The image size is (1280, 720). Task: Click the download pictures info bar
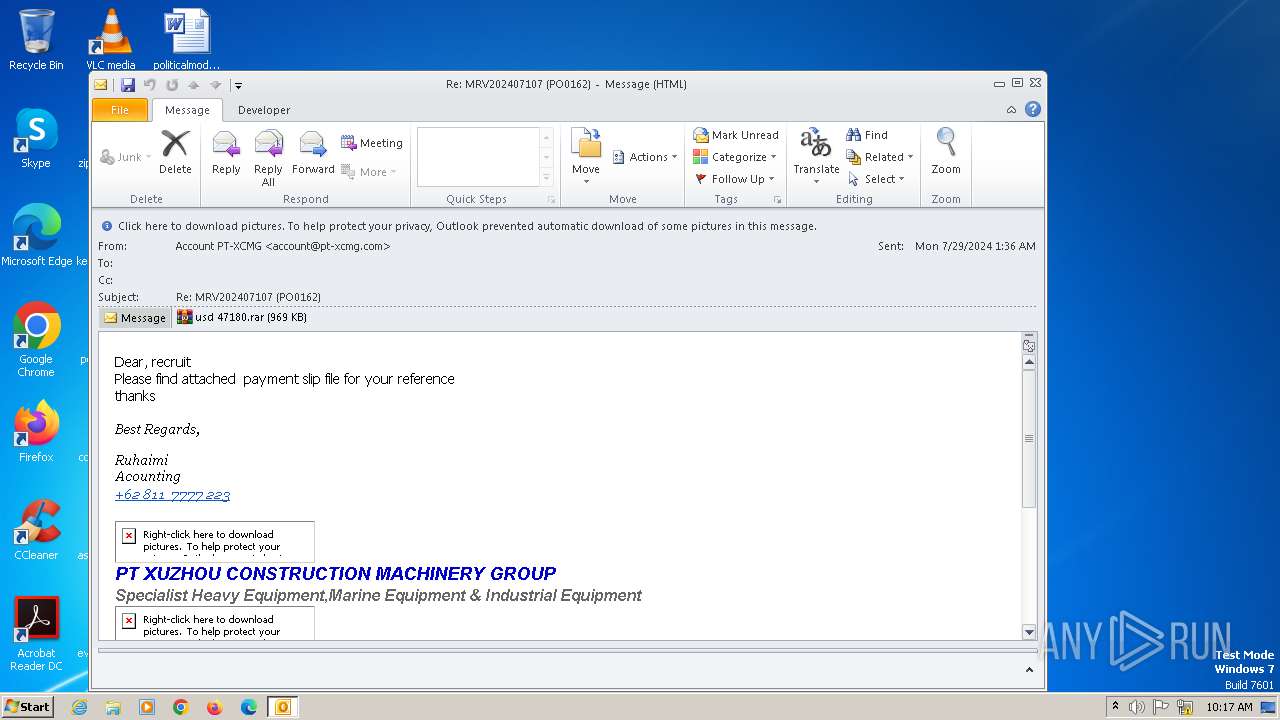coord(567,226)
